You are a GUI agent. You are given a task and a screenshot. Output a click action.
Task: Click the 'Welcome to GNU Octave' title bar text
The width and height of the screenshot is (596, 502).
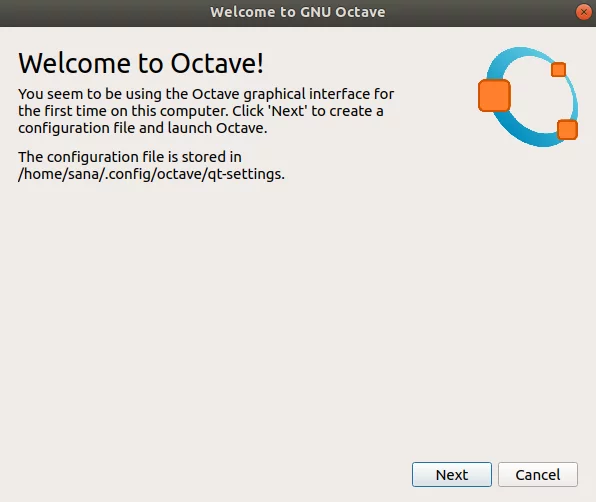[298, 12]
